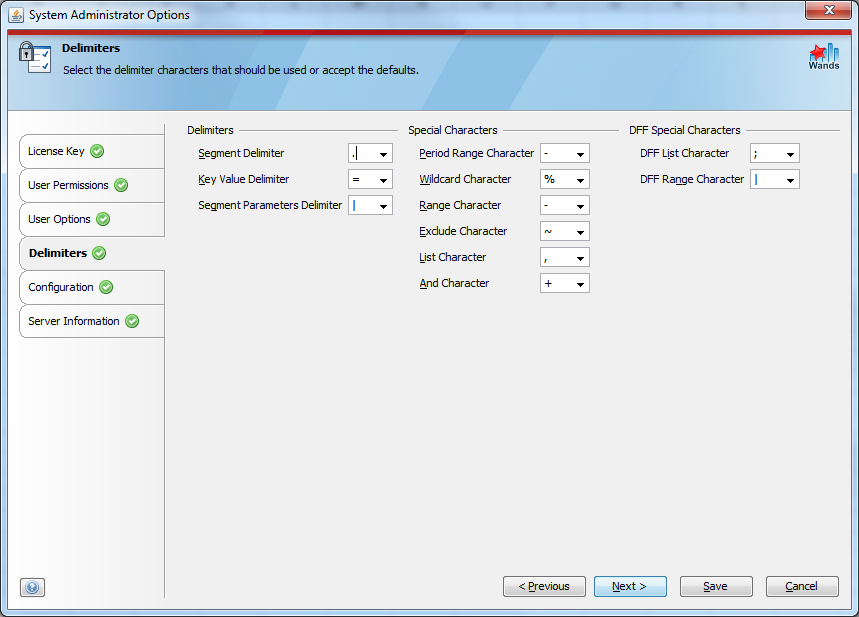
Task: Click green check icon beside User Permissions
Action: [121, 185]
